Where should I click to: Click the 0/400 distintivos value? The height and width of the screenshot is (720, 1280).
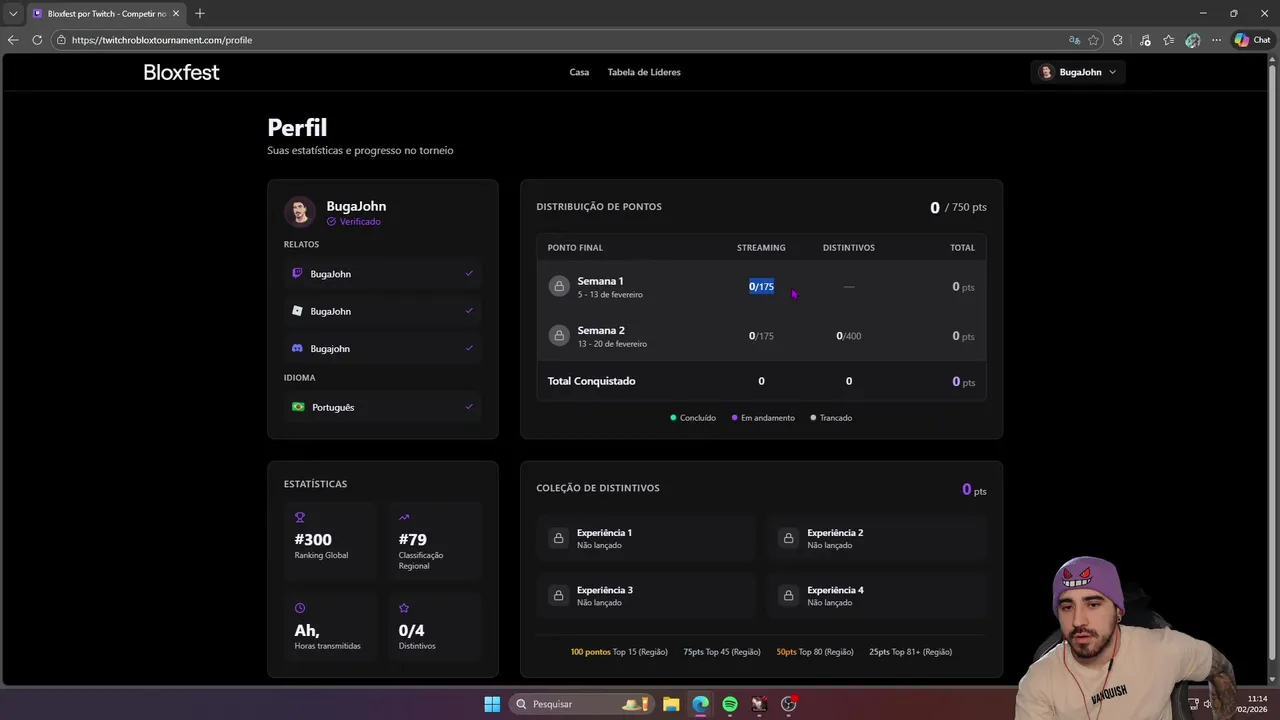pyautogui.click(x=848, y=336)
